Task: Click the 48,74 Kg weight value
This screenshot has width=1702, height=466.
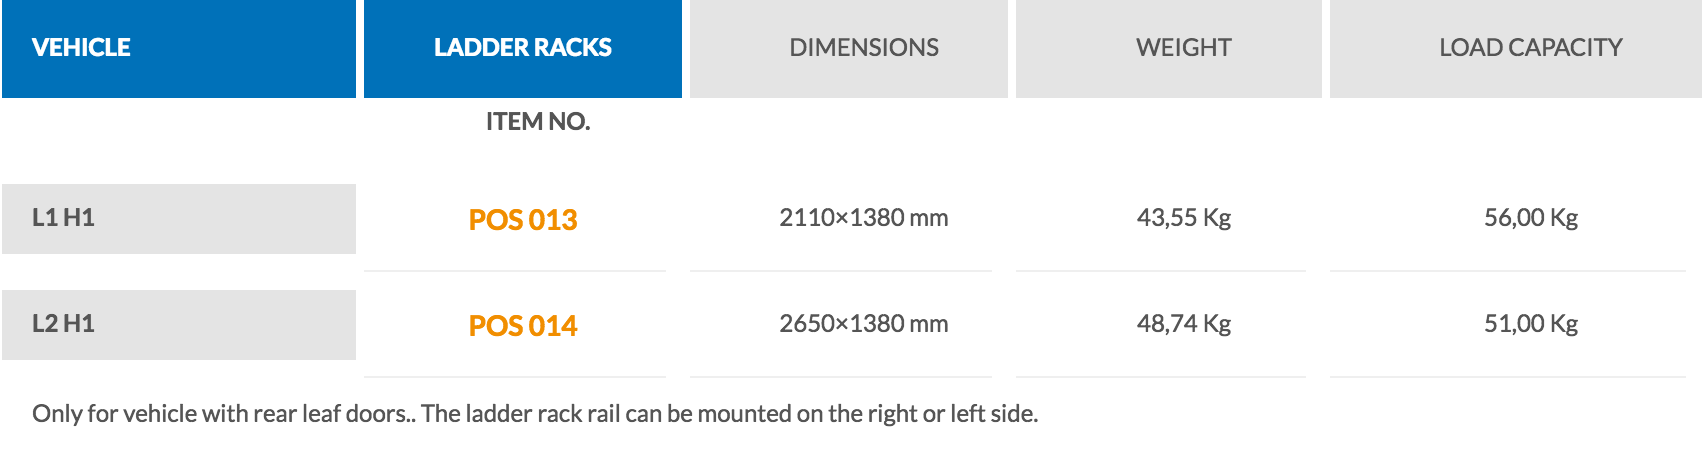Action: coord(1184,323)
